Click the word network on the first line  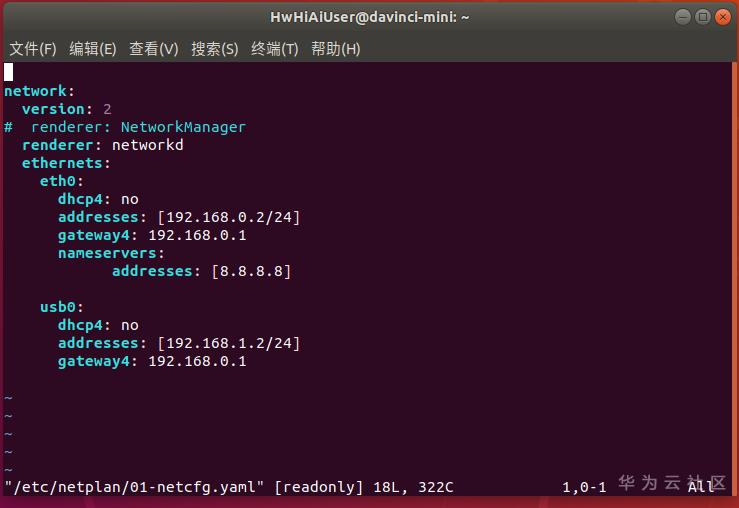[35, 91]
